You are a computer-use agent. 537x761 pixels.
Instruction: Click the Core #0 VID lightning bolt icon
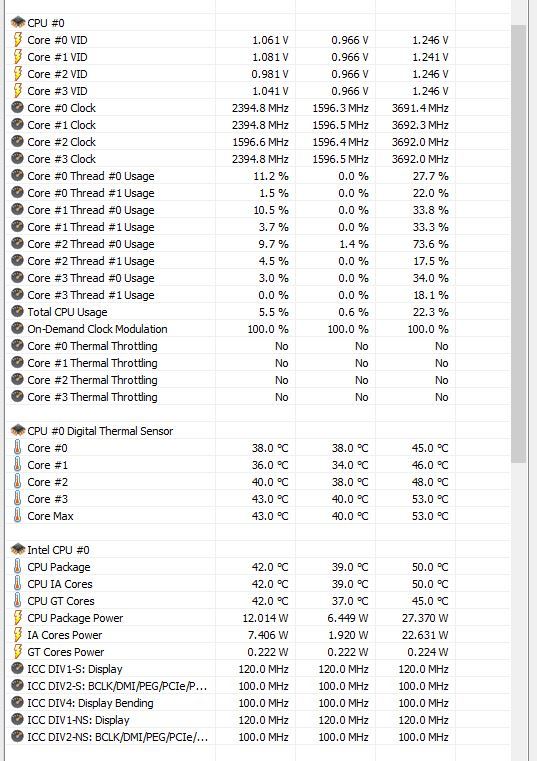[x=17, y=40]
